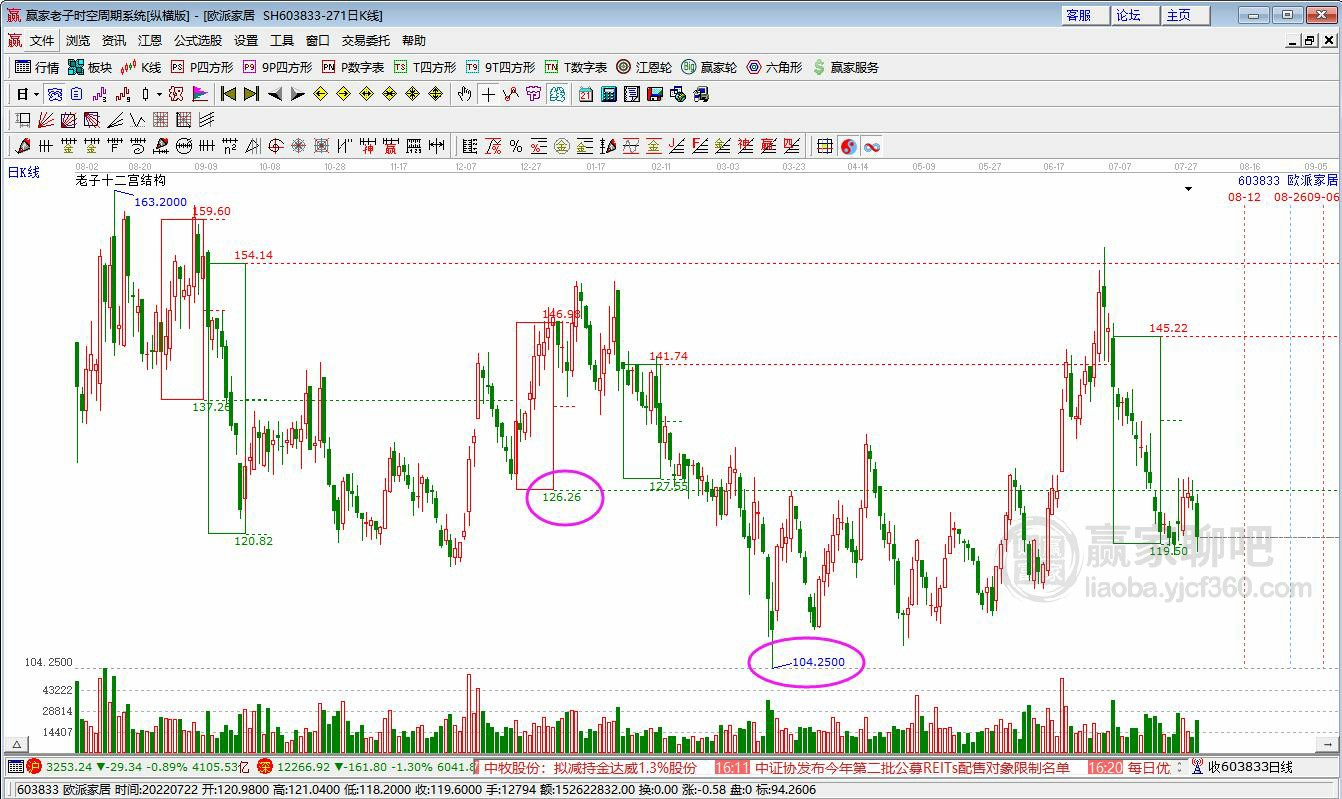Open the 9P四方形 tool
Screen dimensions: 1342x799
coord(277,67)
